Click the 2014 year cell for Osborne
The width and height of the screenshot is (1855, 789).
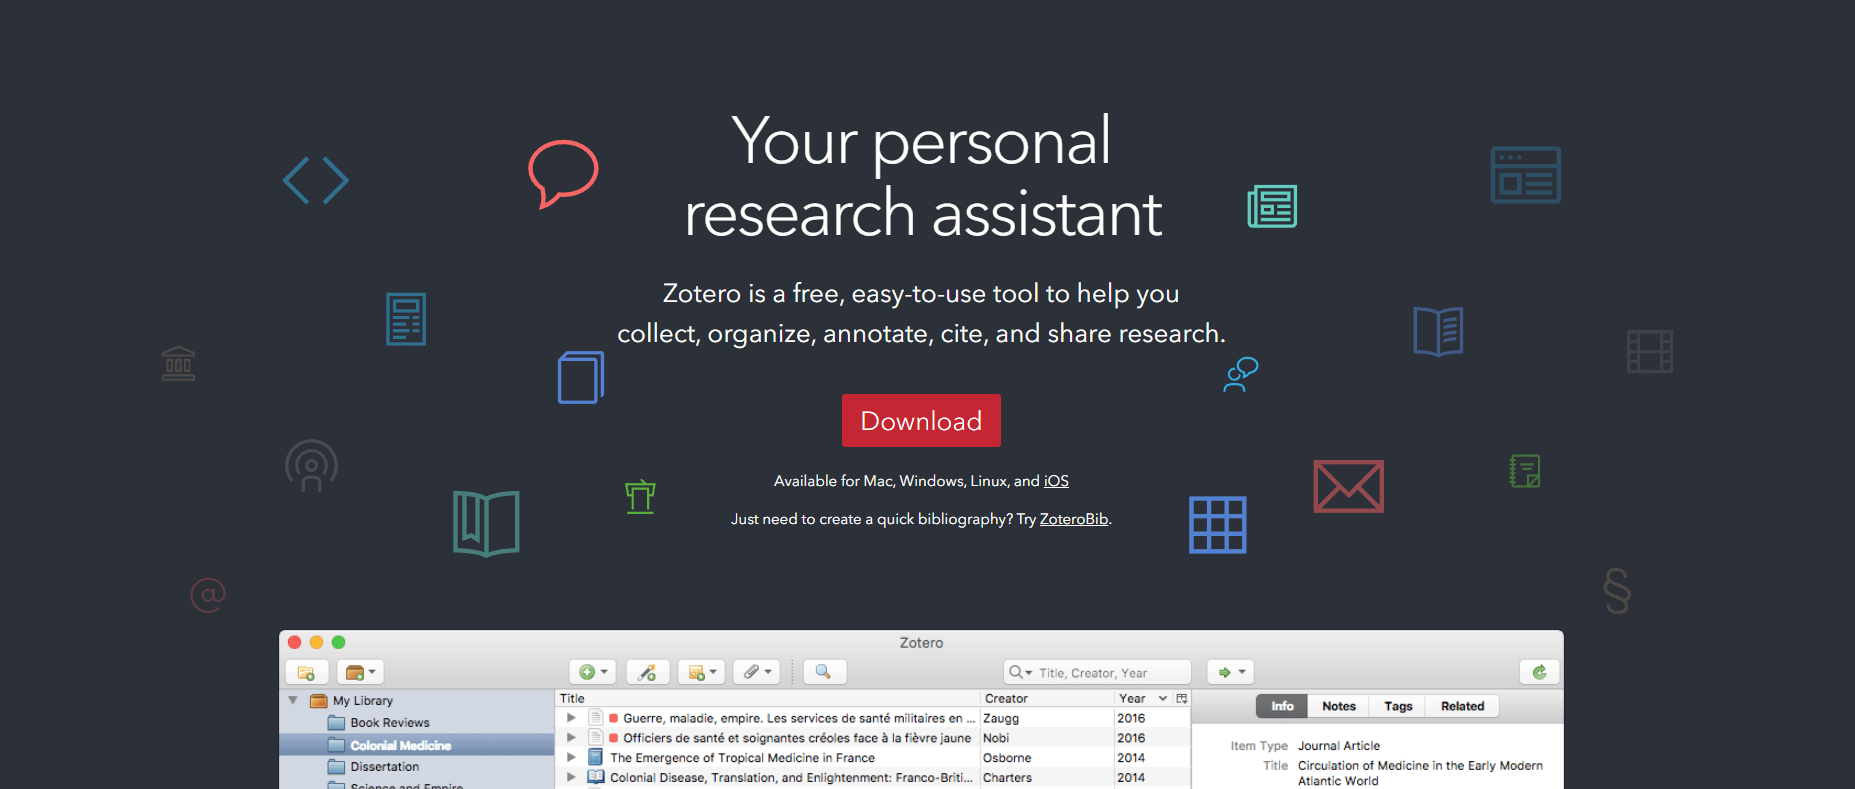tap(1131, 758)
